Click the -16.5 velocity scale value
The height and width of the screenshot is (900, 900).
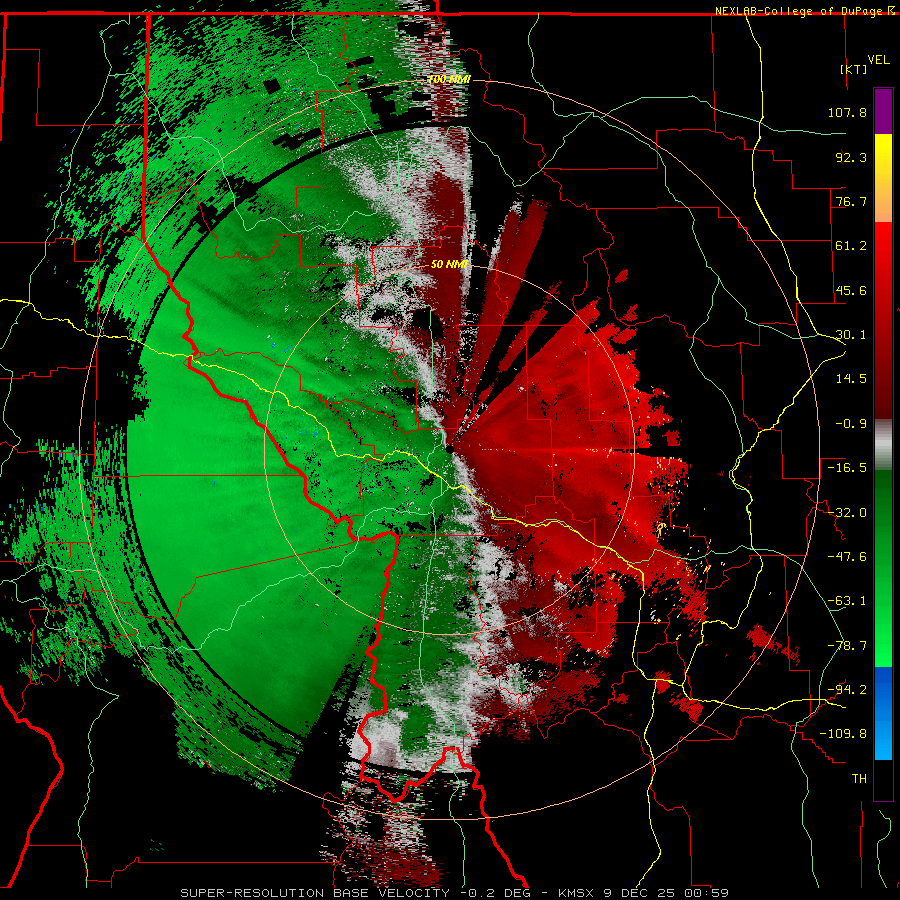[x=847, y=467]
